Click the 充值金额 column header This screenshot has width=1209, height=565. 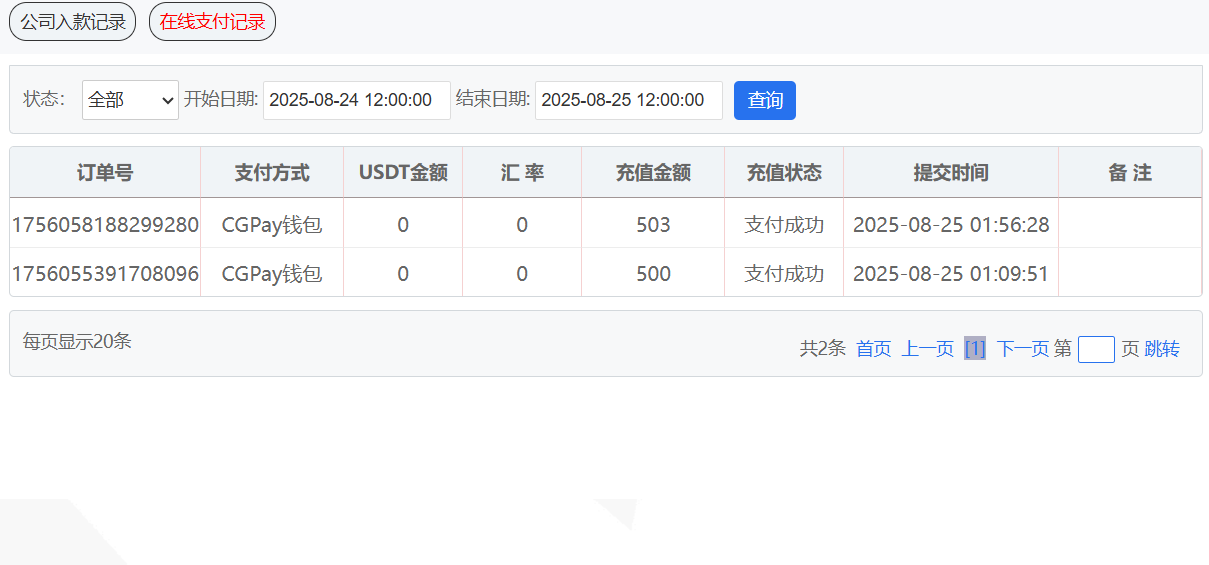coord(653,173)
